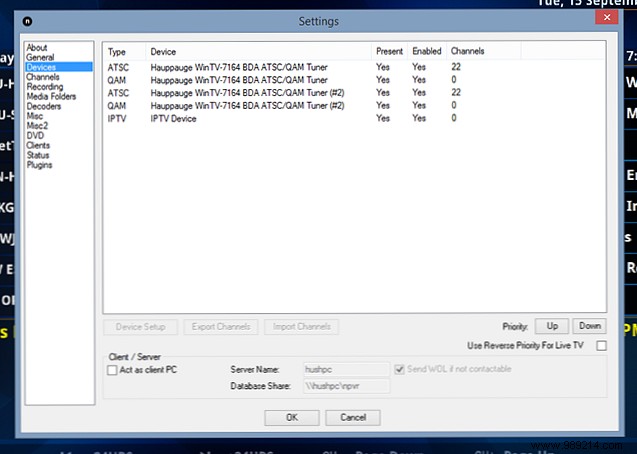The width and height of the screenshot is (637, 454).
Task: Select Decoders in the sidebar list
Action: (45, 107)
